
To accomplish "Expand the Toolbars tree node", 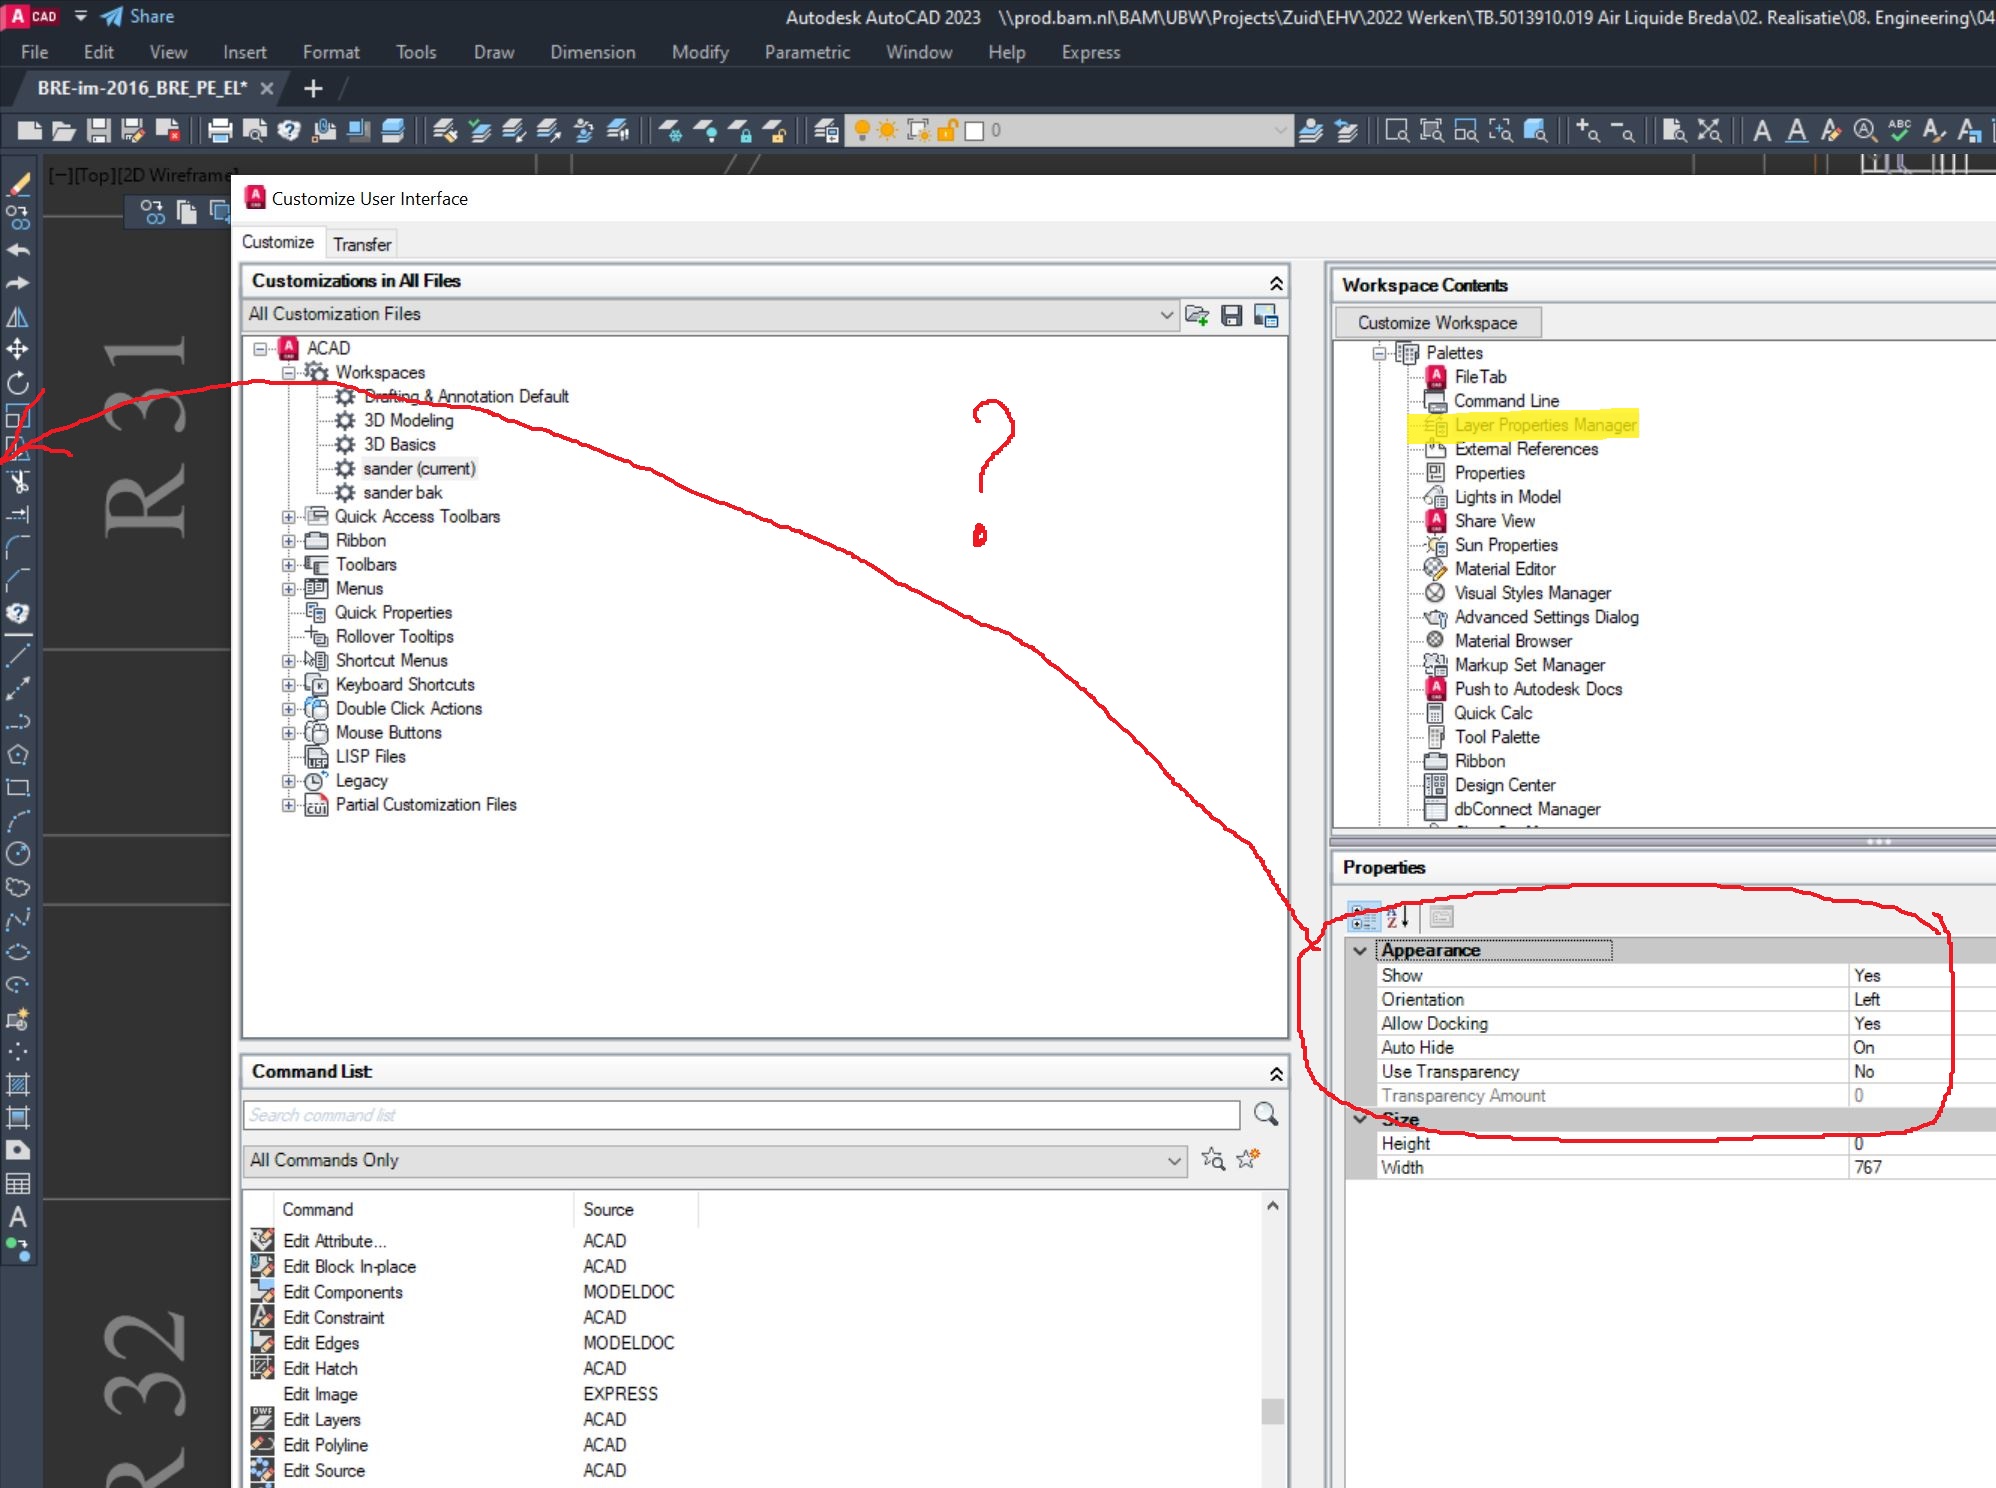I will tap(288, 565).
